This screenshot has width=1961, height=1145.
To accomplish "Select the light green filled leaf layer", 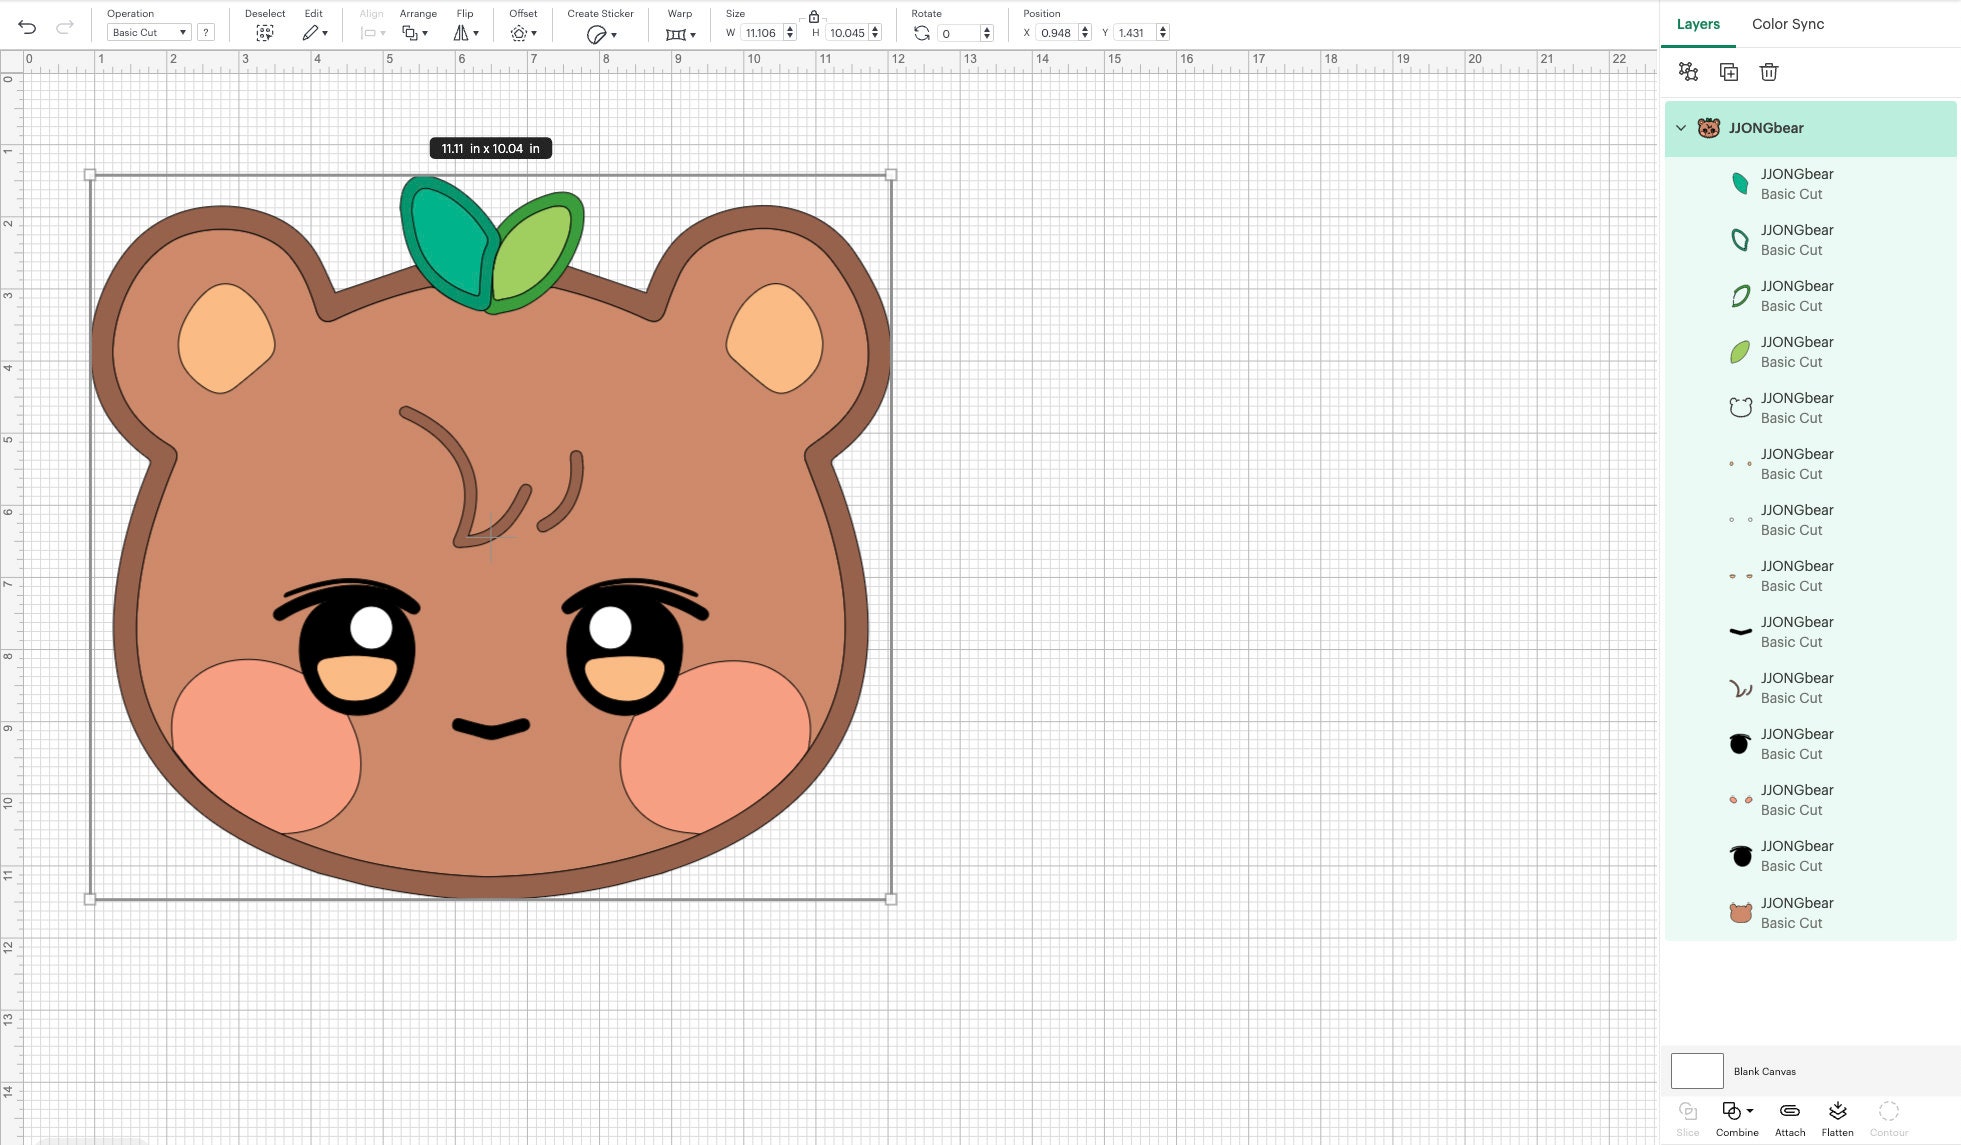I will tap(1810, 352).
